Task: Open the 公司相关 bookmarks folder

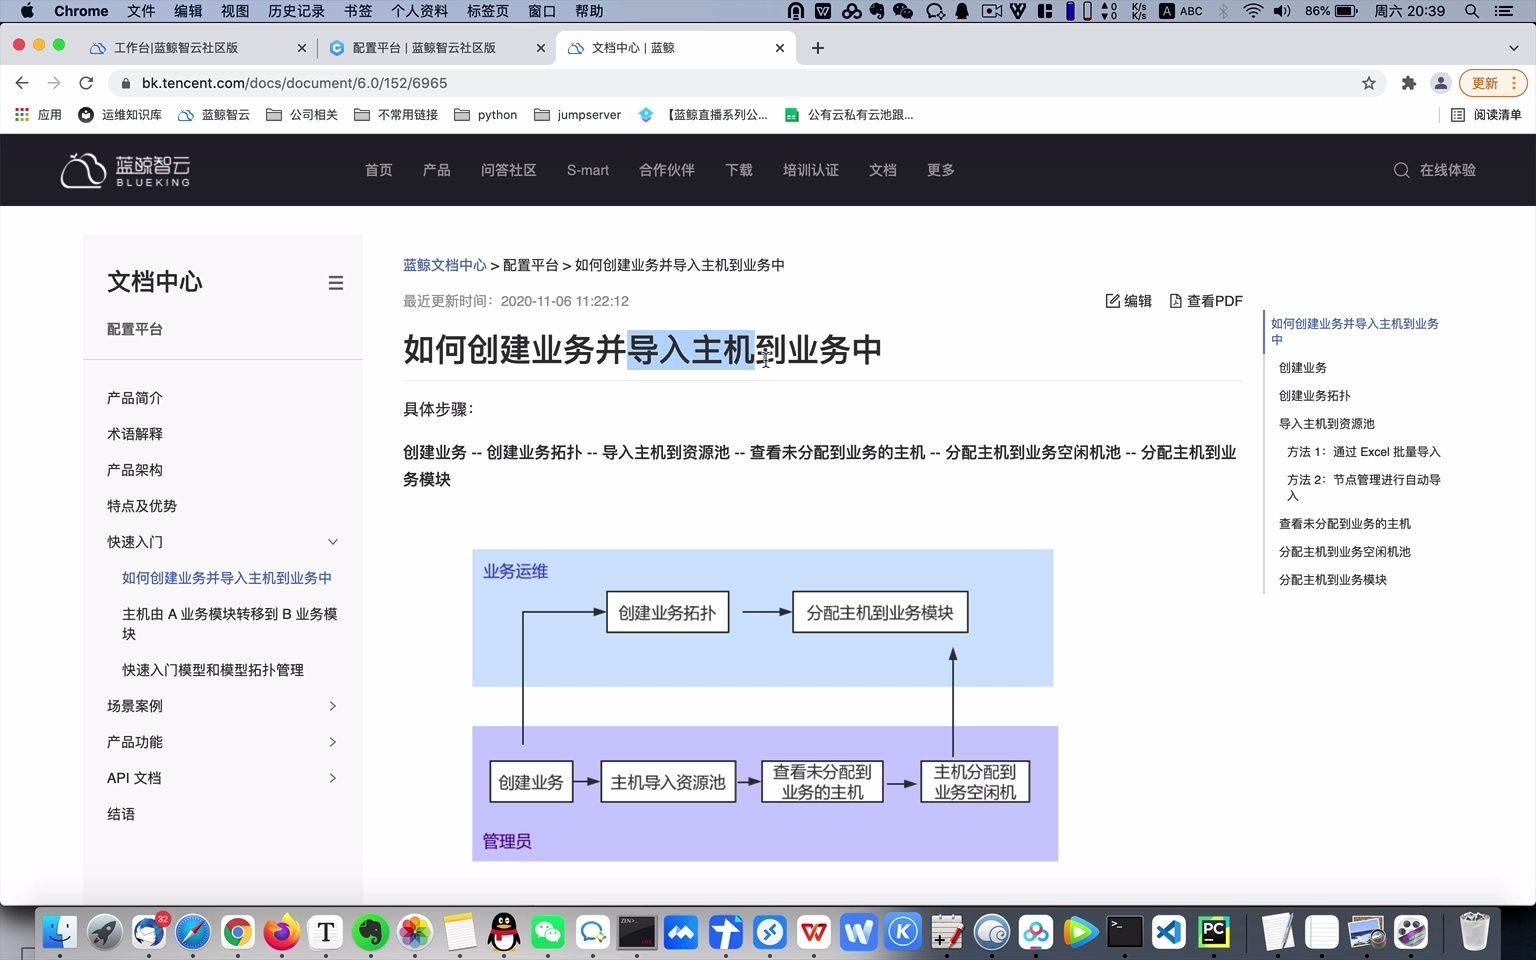Action: point(302,115)
